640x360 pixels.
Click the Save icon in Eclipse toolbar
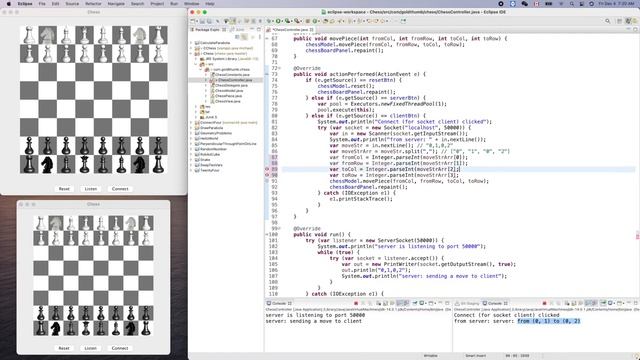pos(202,21)
